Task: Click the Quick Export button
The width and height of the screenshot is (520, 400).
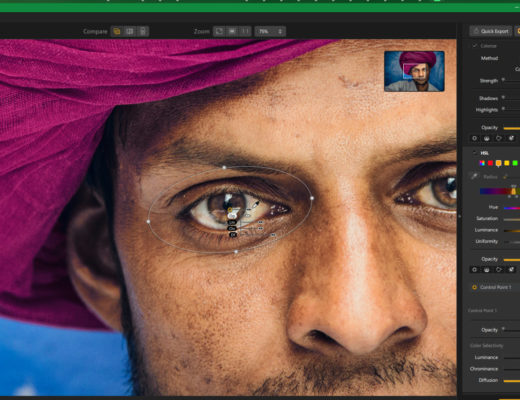Action: tap(491, 31)
